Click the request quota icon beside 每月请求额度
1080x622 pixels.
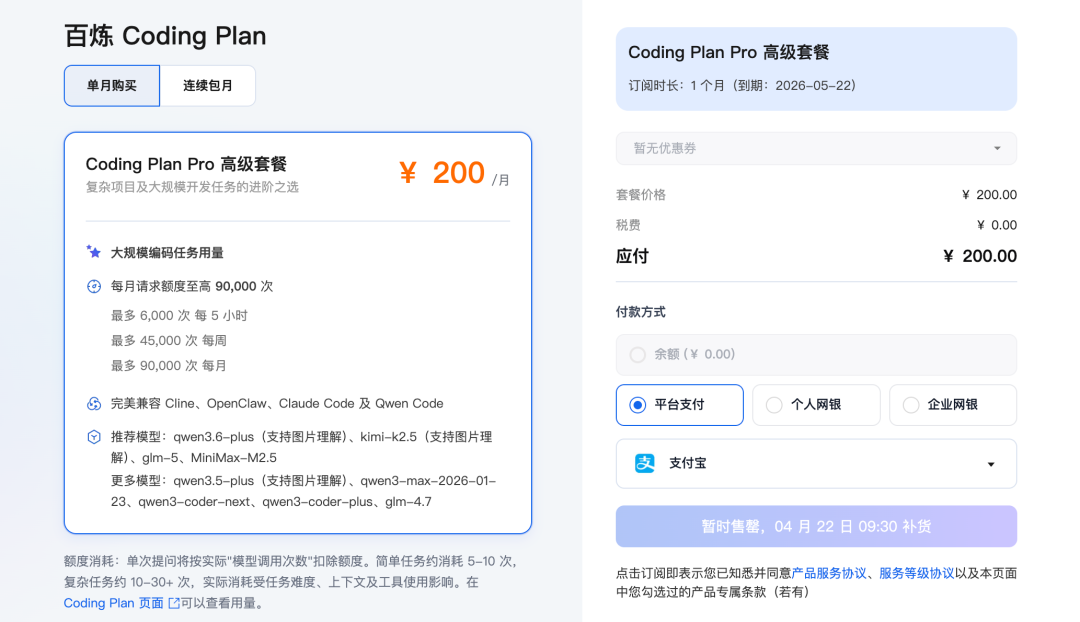pos(94,286)
